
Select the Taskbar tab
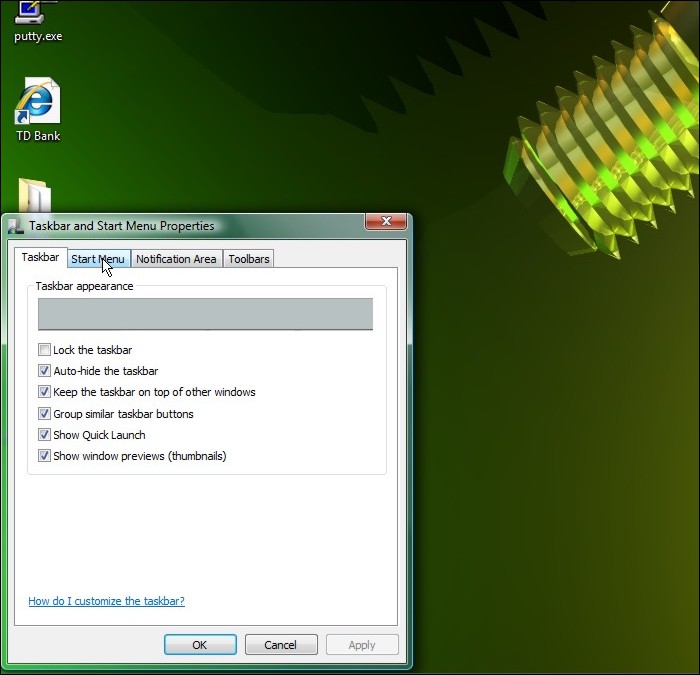coord(40,257)
